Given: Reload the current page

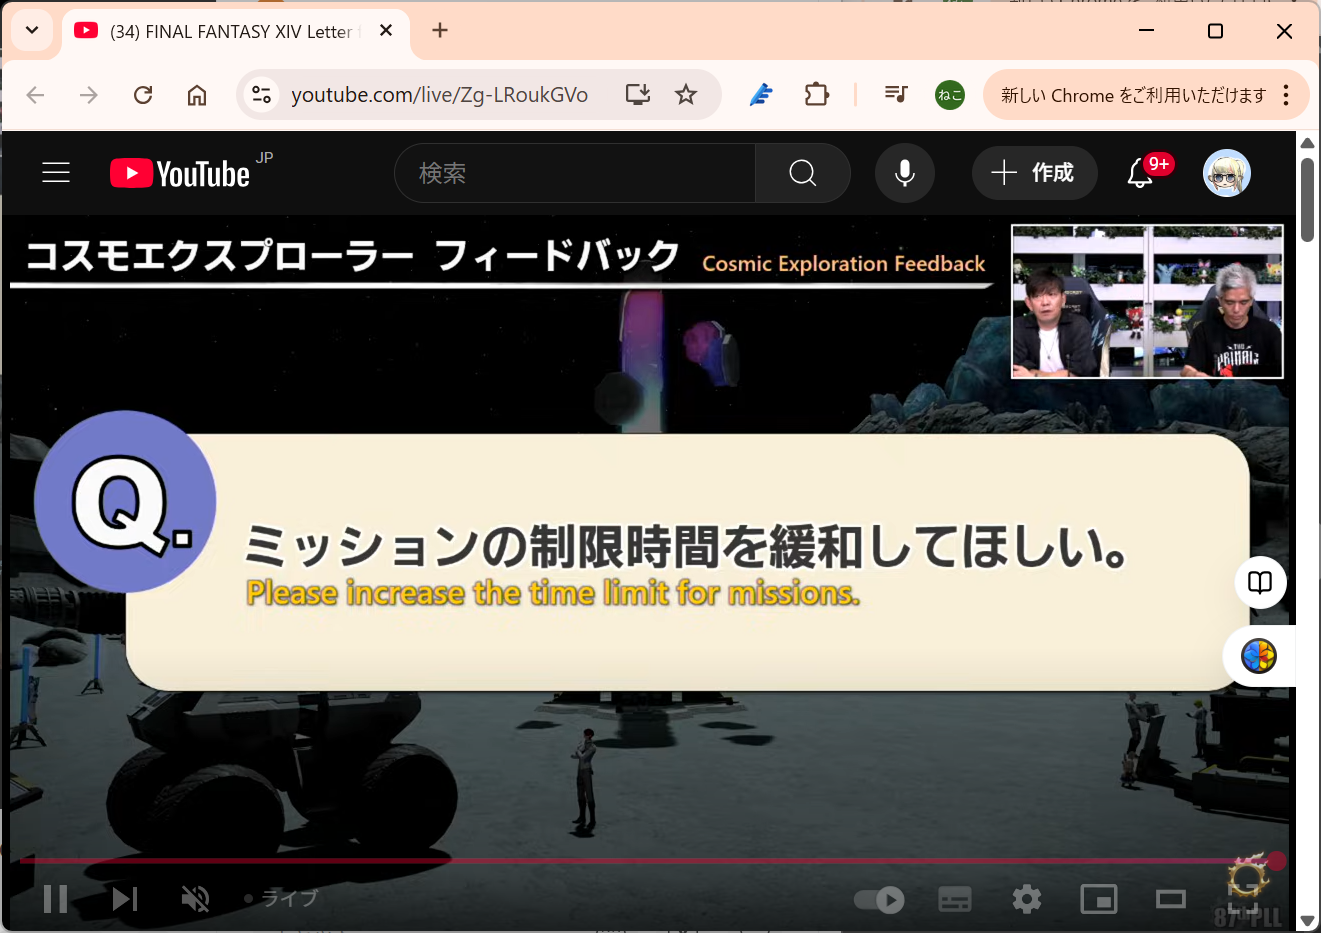Looking at the screenshot, I should 143,95.
